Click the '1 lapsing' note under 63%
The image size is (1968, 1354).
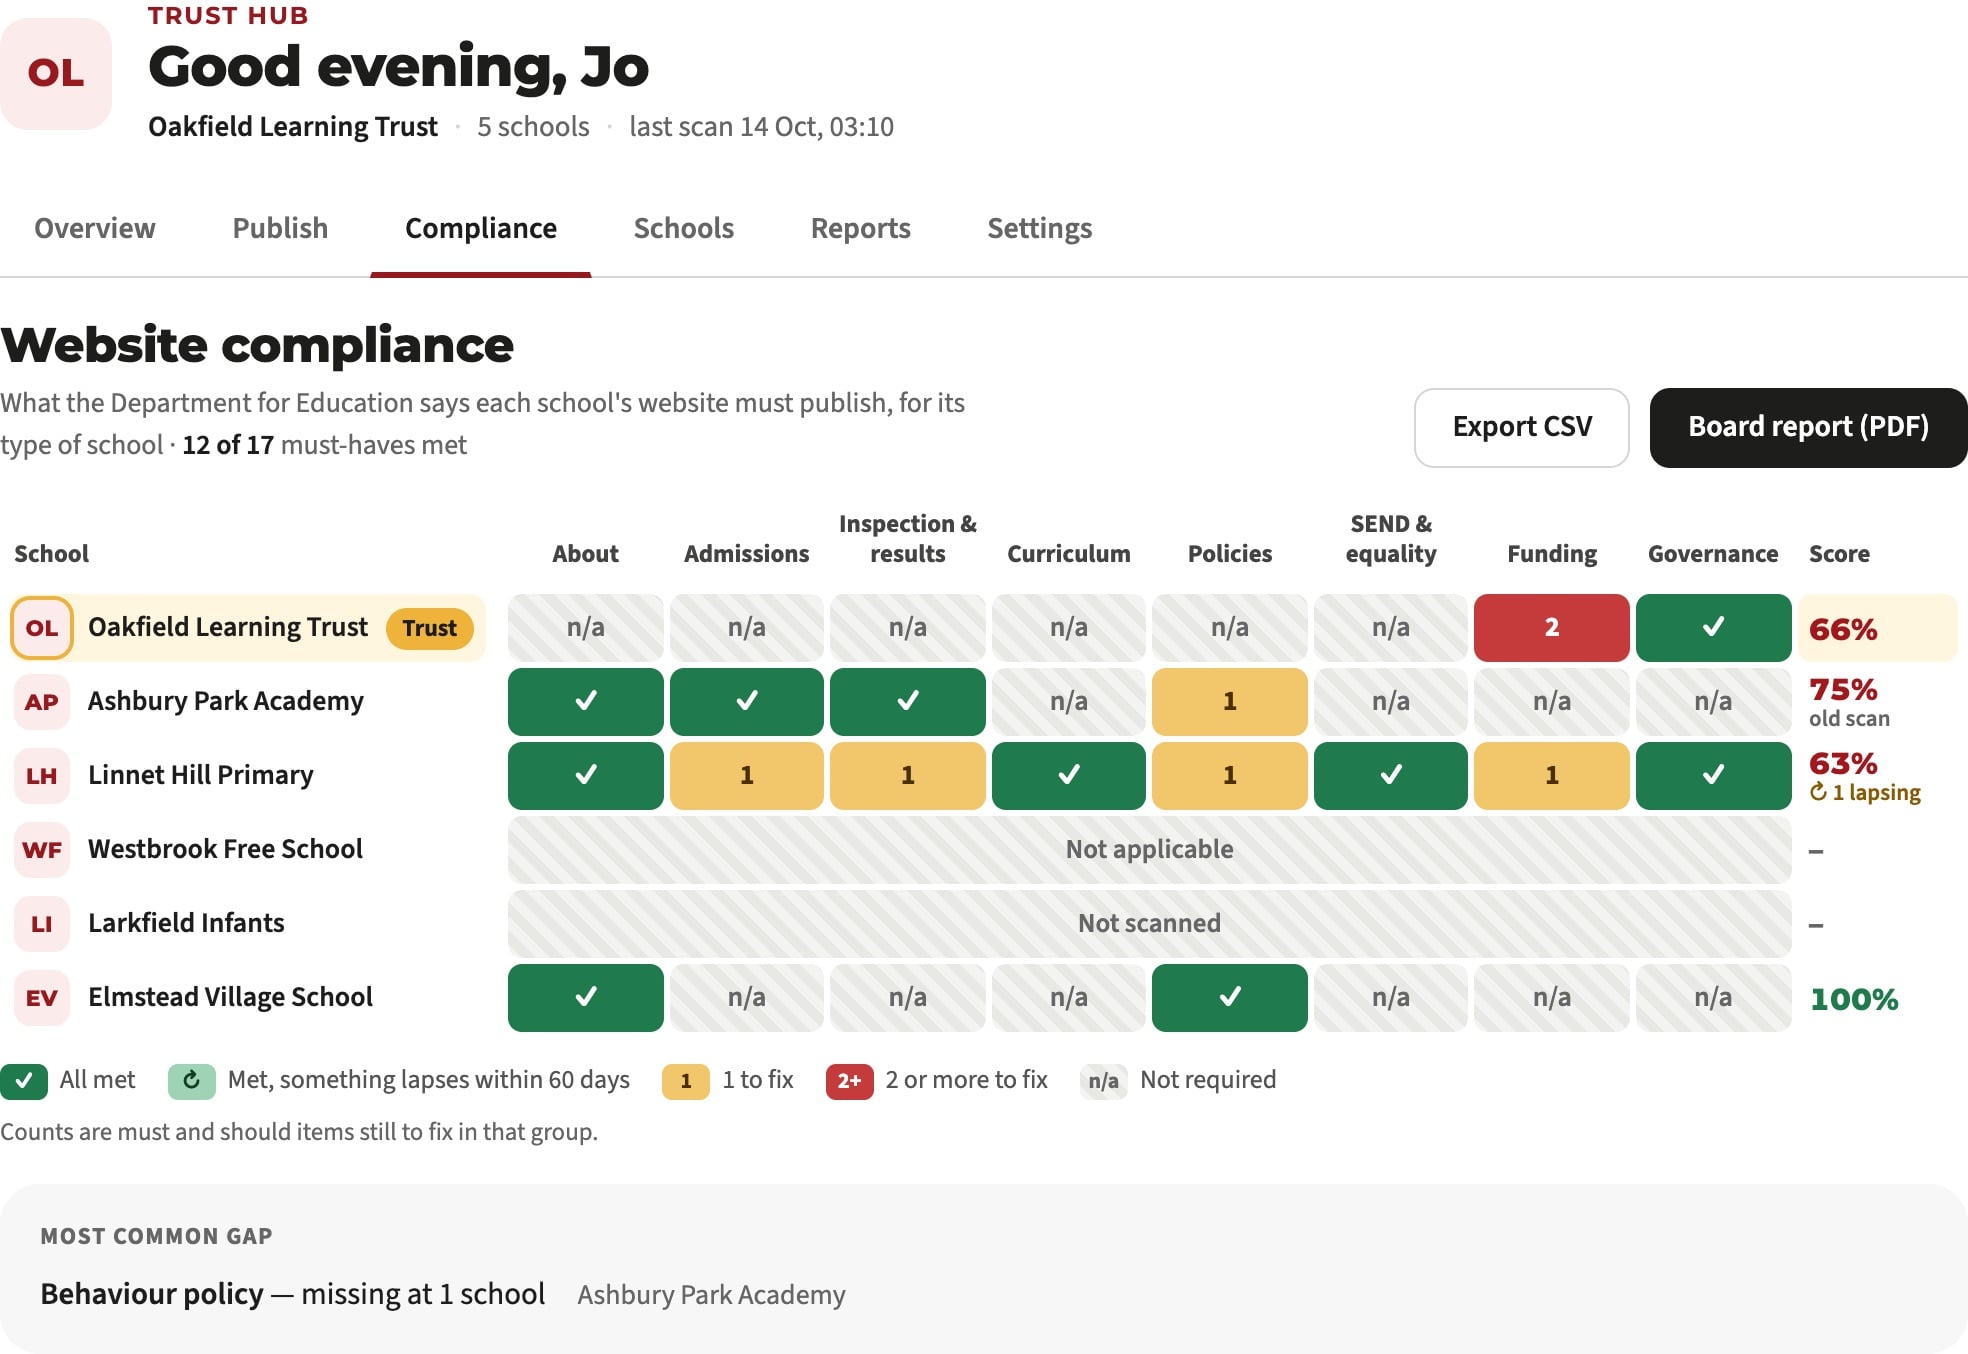(x=1865, y=793)
